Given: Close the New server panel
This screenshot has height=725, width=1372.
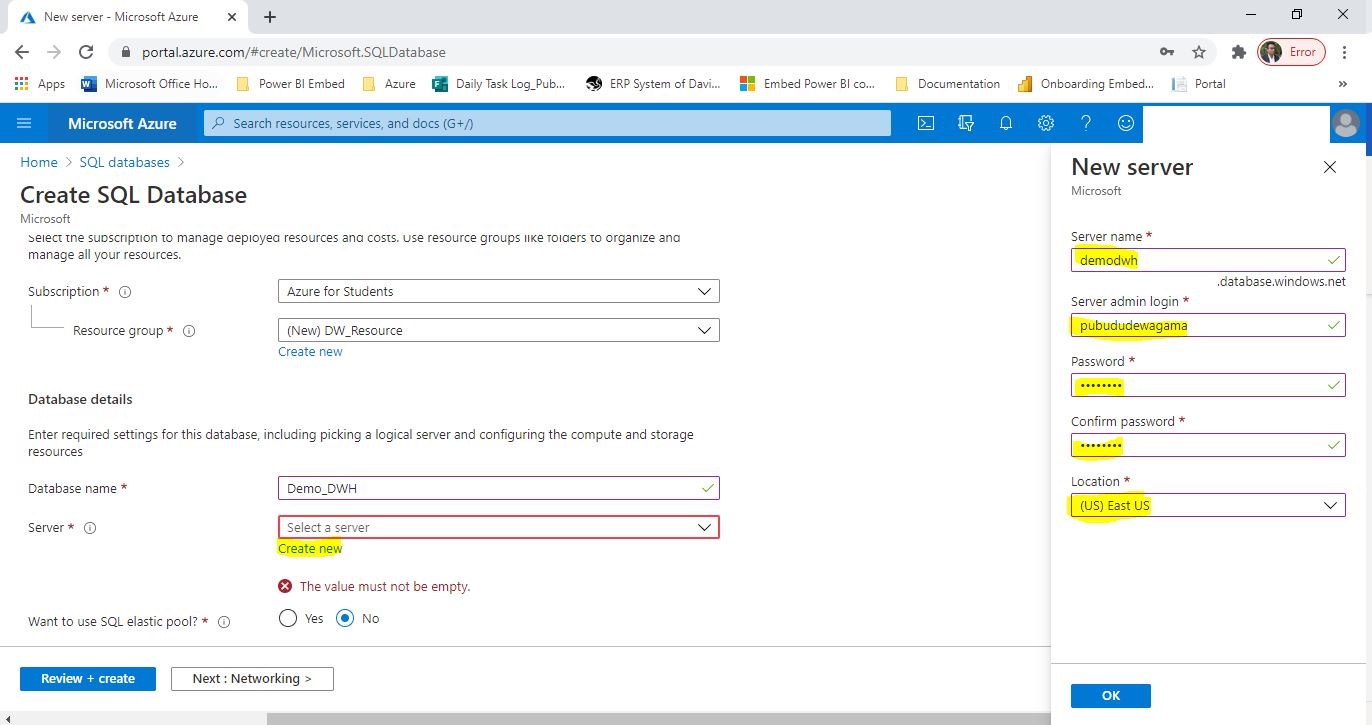Looking at the screenshot, I should [1330, 167].
